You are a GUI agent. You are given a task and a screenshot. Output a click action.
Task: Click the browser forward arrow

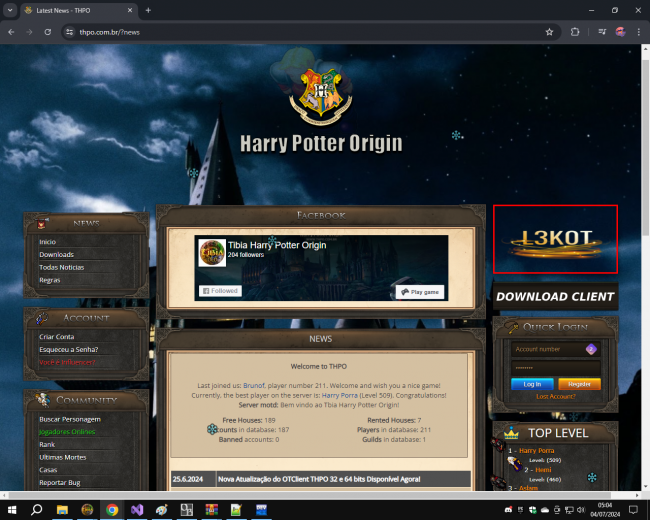pyautogui.click(x=29, y=32)
